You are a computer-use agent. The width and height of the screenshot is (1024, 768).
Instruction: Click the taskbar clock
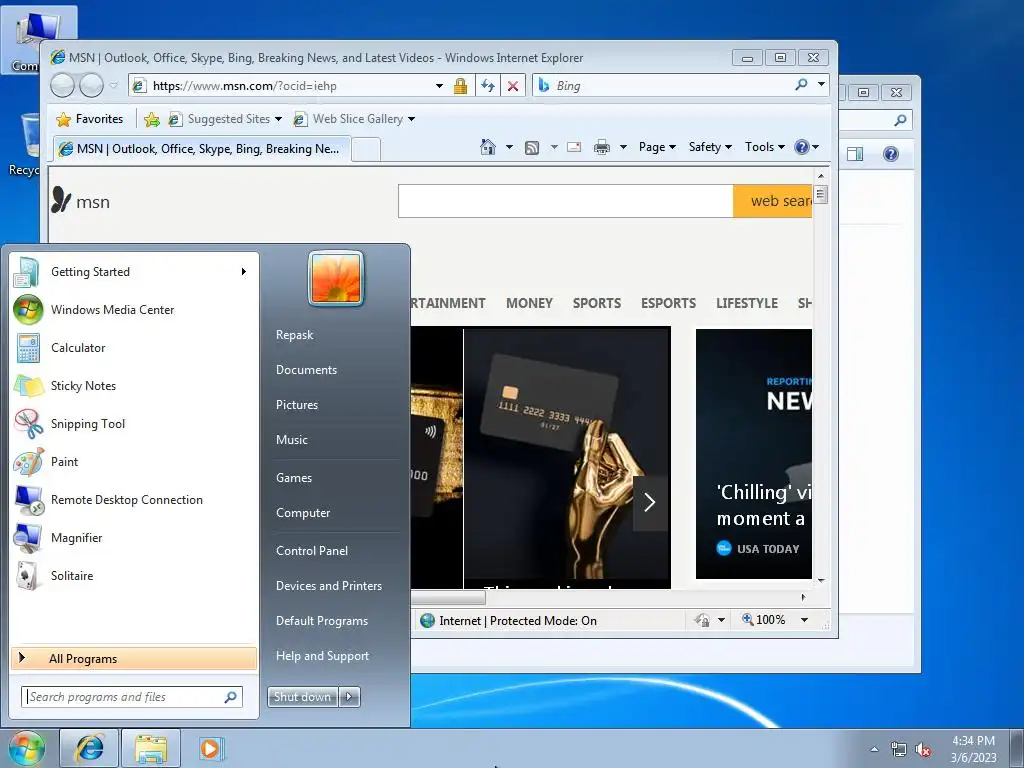[x=973, y=749]
